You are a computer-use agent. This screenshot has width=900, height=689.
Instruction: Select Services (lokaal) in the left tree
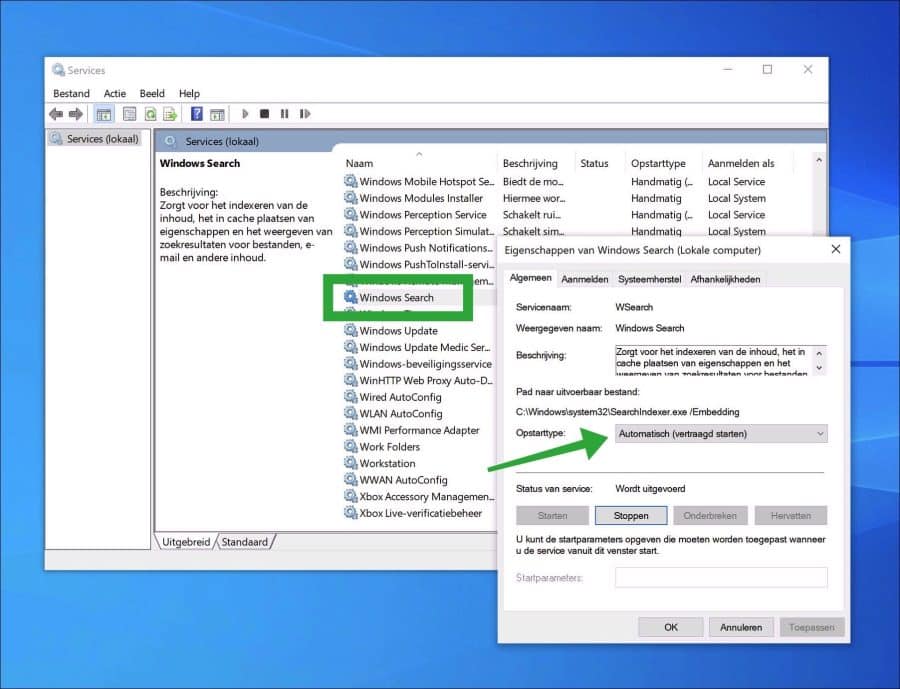coord(95,138)
